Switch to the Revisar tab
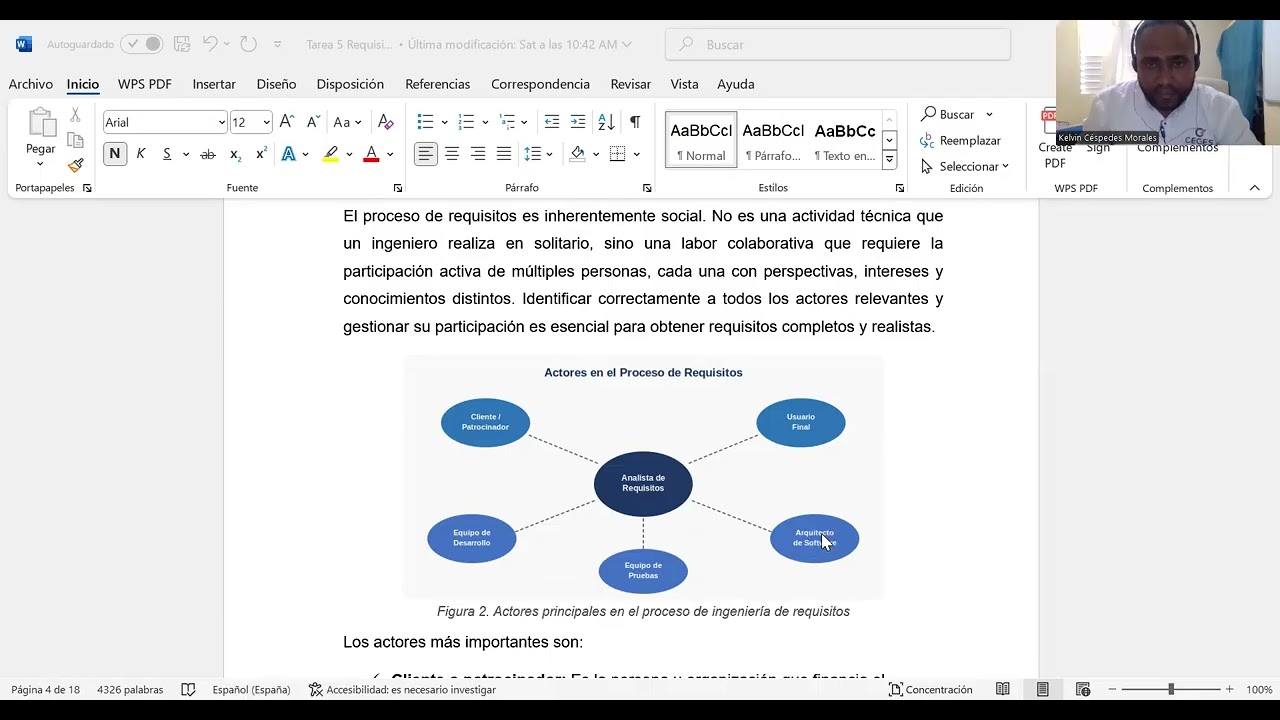 pos(630,84)
